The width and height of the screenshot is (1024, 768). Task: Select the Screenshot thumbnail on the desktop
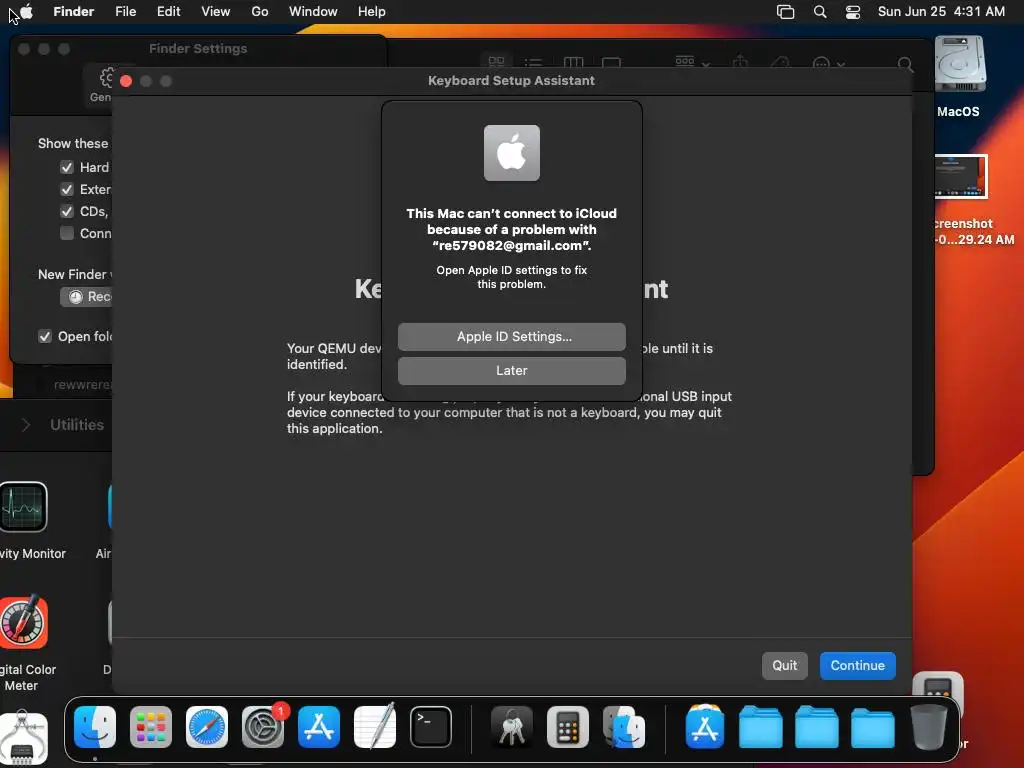960,176
